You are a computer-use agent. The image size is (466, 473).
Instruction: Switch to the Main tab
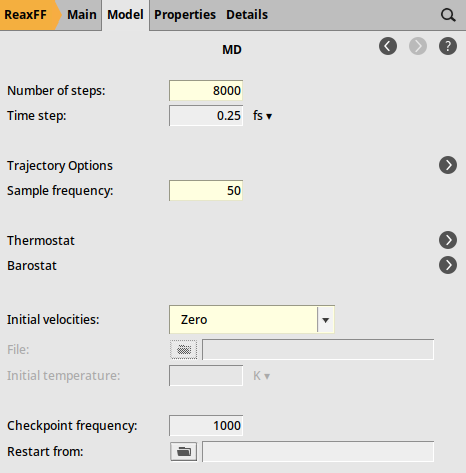(x=82, y=15)
